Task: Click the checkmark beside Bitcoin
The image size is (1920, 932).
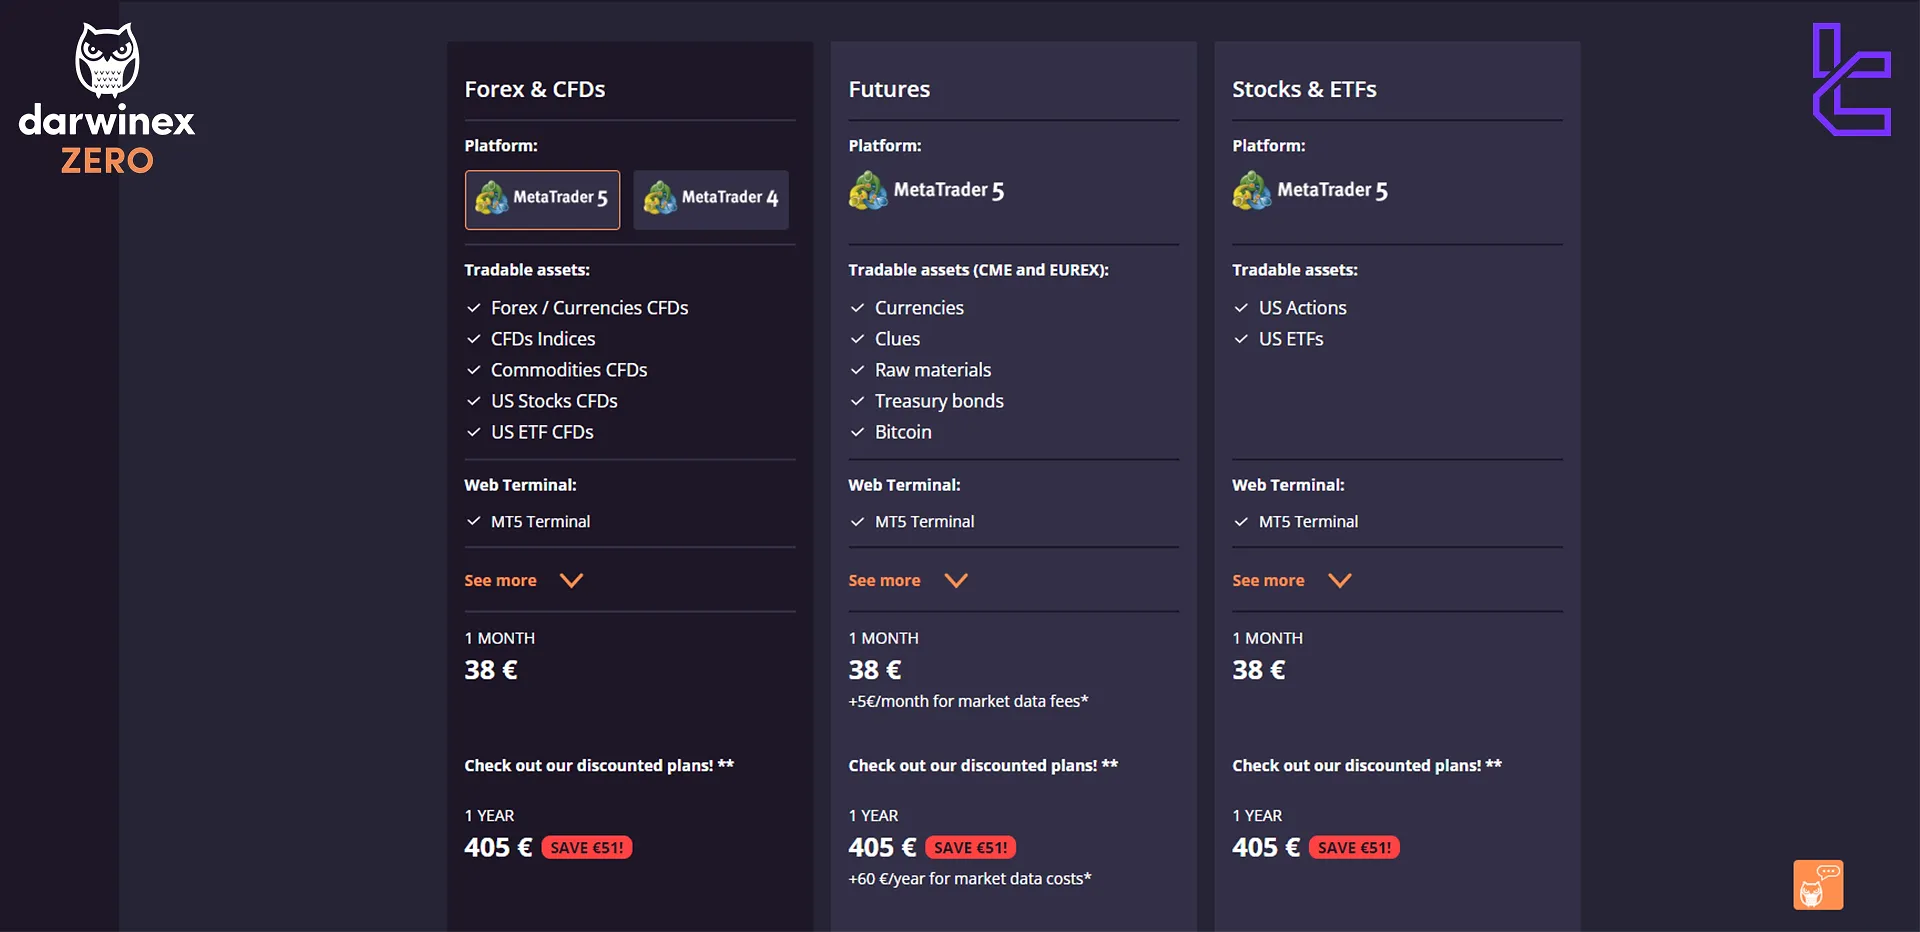Action: point(857,432)
